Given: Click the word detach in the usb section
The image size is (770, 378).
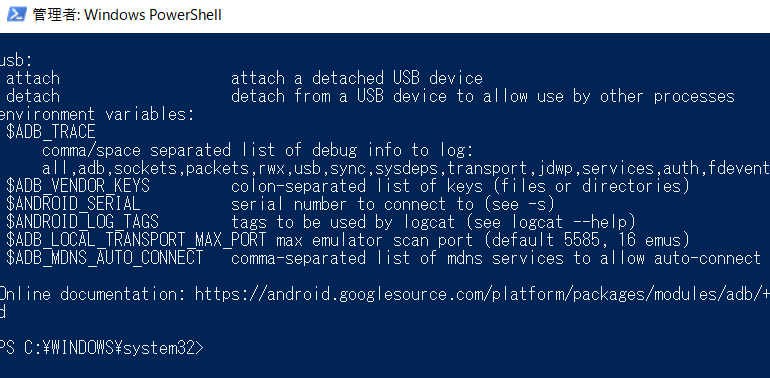Looking at the screenshot, I should (33, 96).
